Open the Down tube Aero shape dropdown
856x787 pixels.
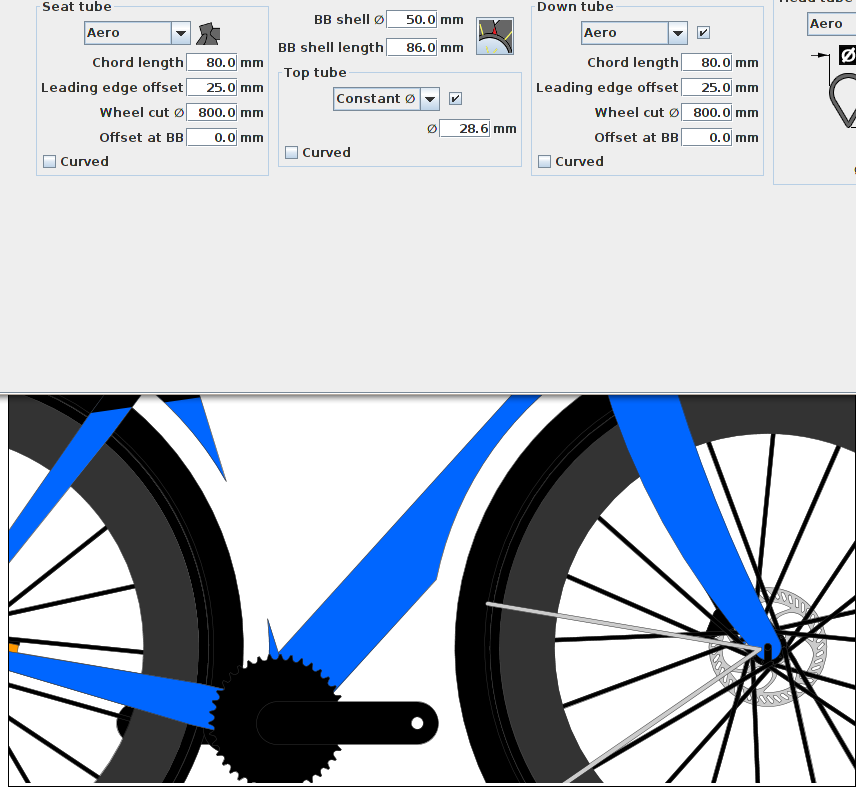pyautogui.click(x=634, y=33)
